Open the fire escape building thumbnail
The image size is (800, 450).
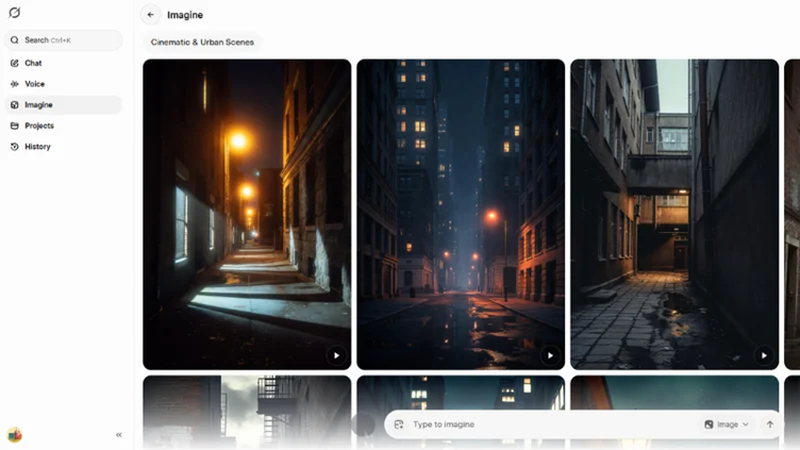pos(247,412)
